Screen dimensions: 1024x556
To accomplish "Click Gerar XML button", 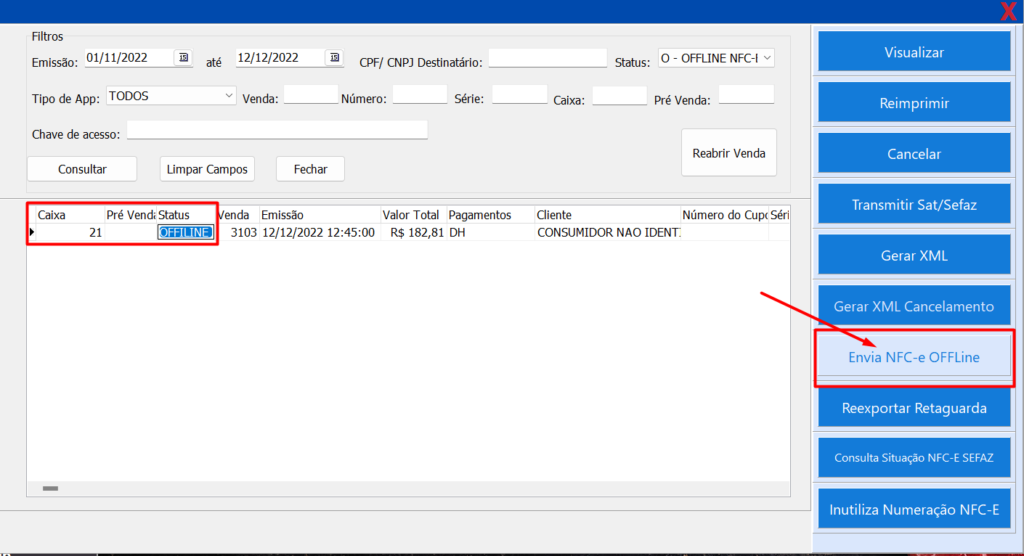I will pos(914,256).
